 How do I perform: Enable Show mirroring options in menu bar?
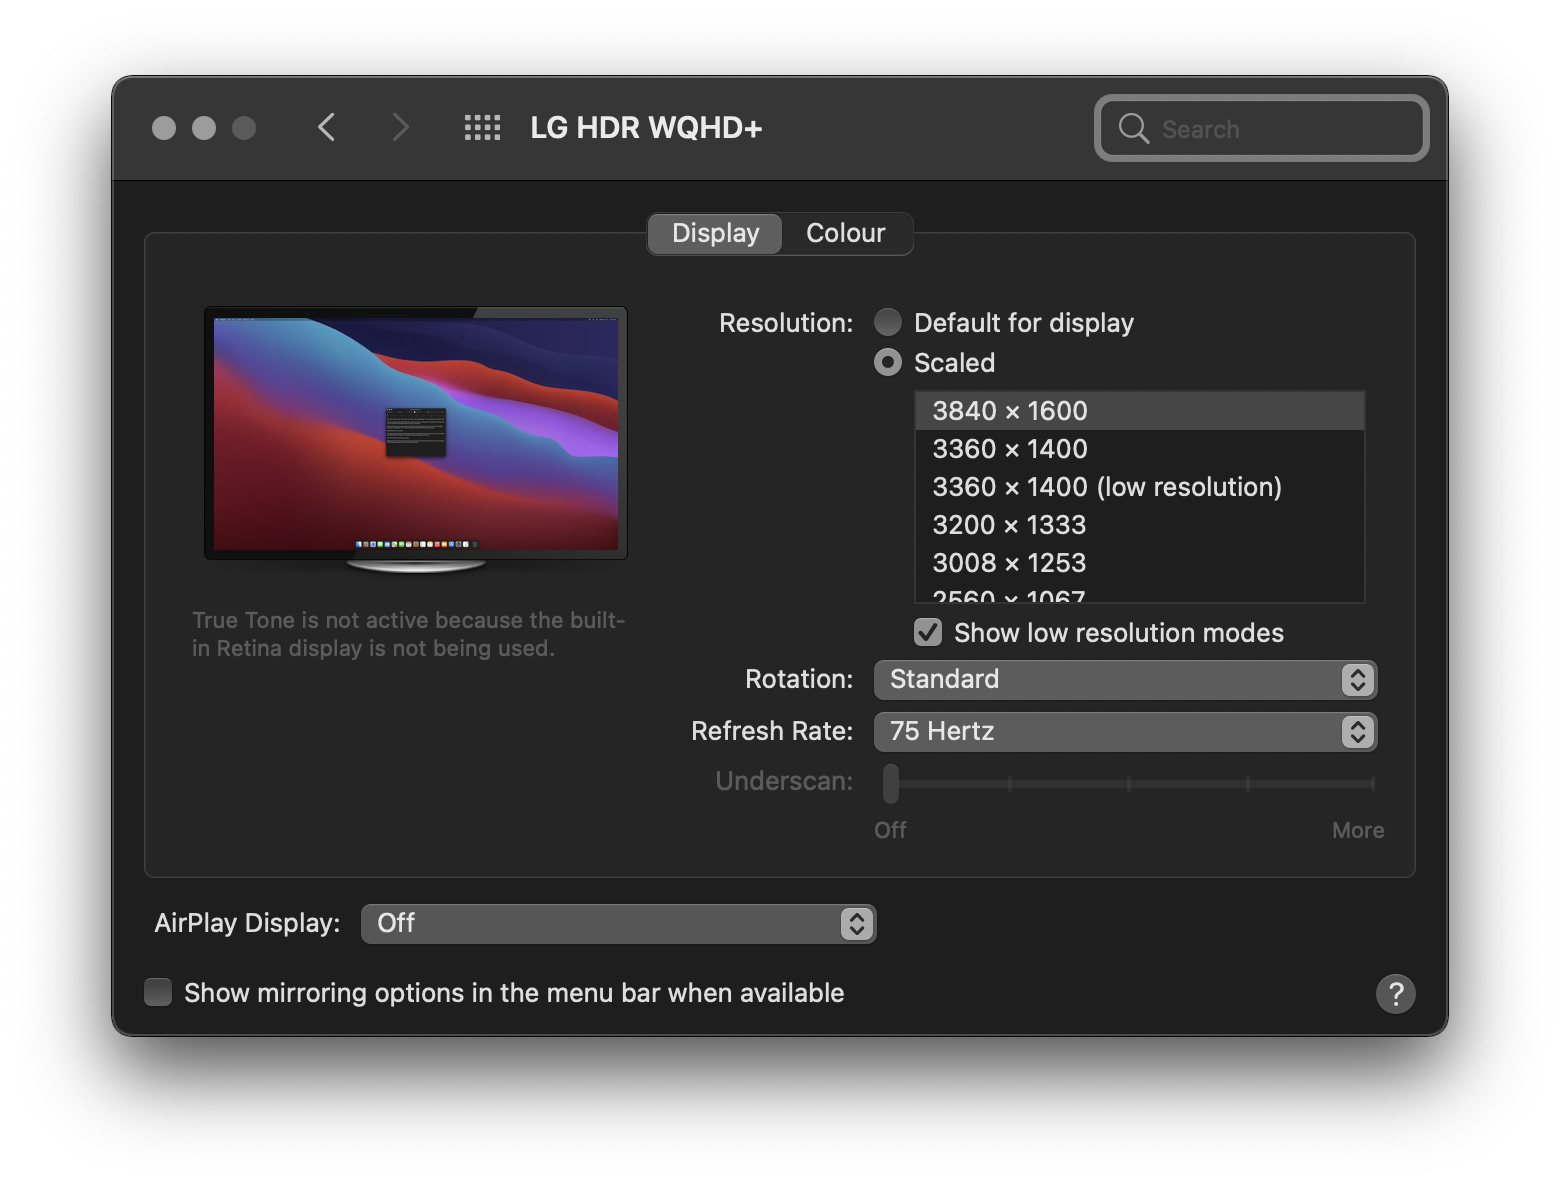pyautogui.click(x=158, y=992)
